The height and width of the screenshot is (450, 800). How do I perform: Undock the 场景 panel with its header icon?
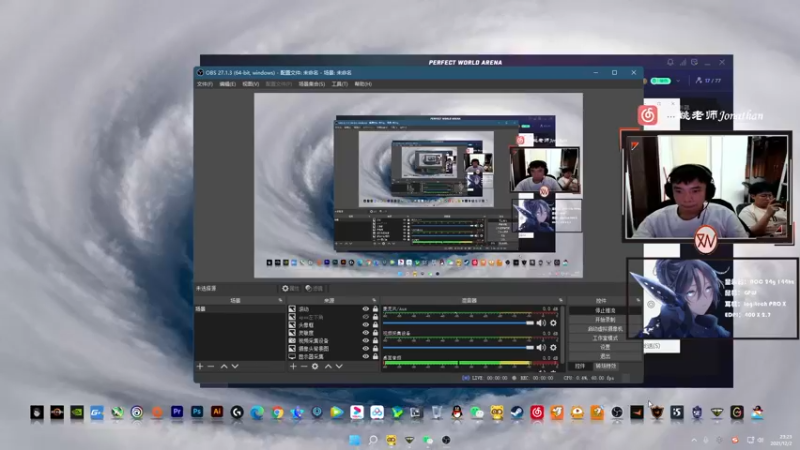280,301
